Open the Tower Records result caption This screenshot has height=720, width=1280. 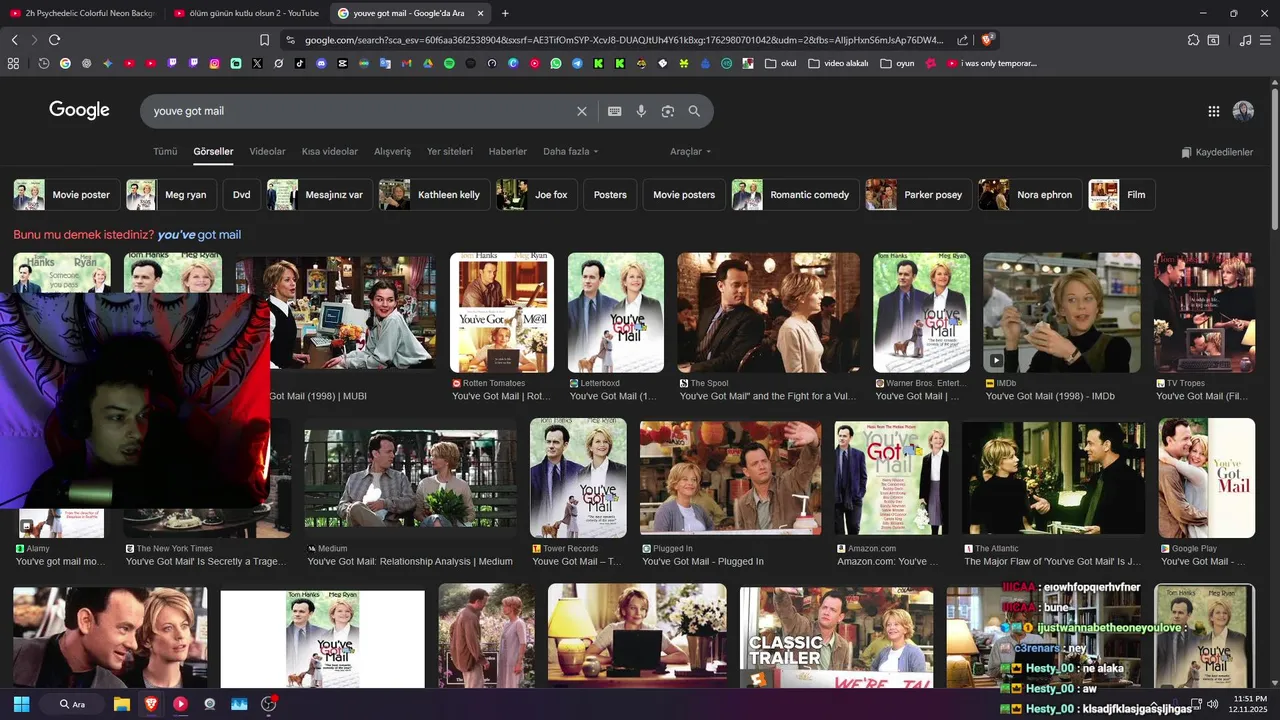[577, 562]
